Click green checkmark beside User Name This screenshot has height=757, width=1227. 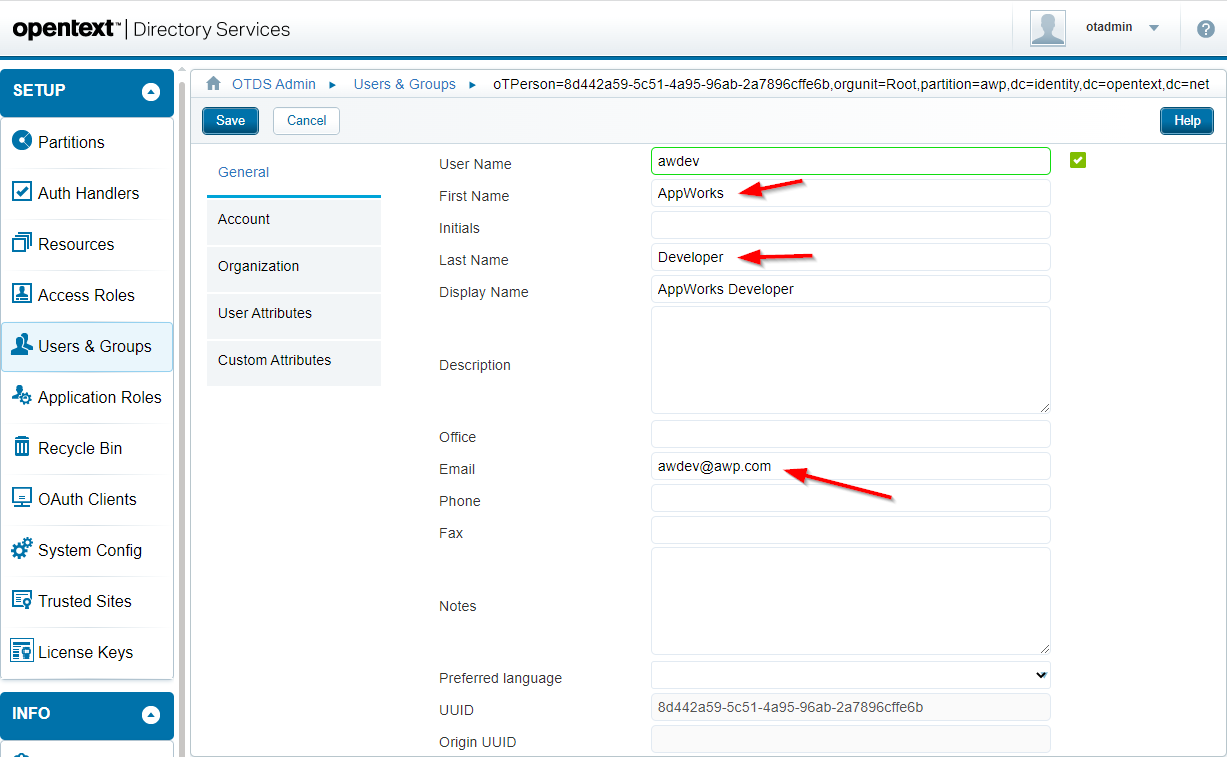click(1077, 160)
